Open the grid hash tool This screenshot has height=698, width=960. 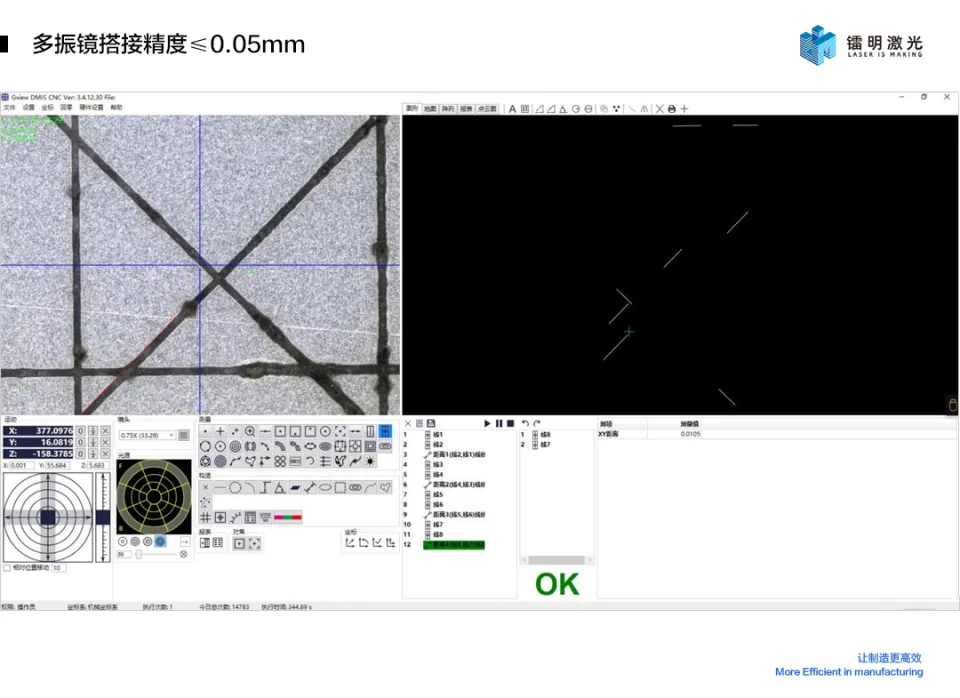pyautogui.click(x=205, y=517)
